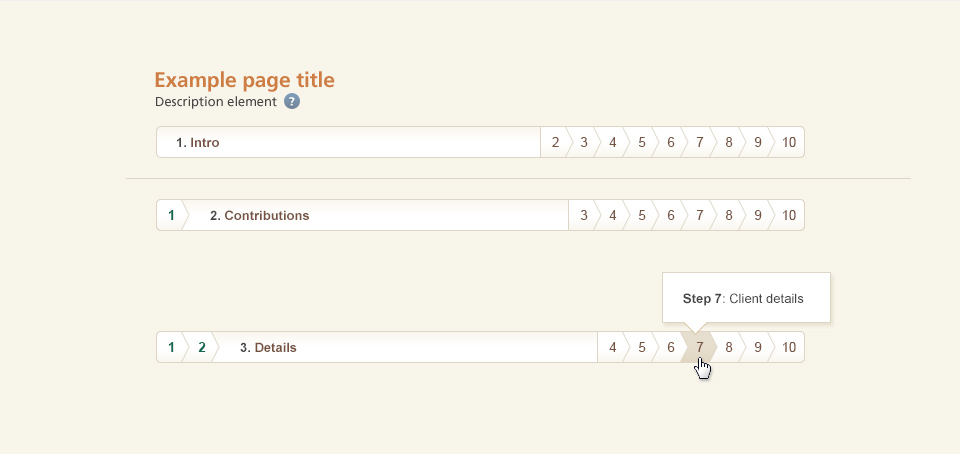The height and width of the screenshot is (454, 960).
Task: Select the active '1. Intro' step
Action: click(198, 142)
